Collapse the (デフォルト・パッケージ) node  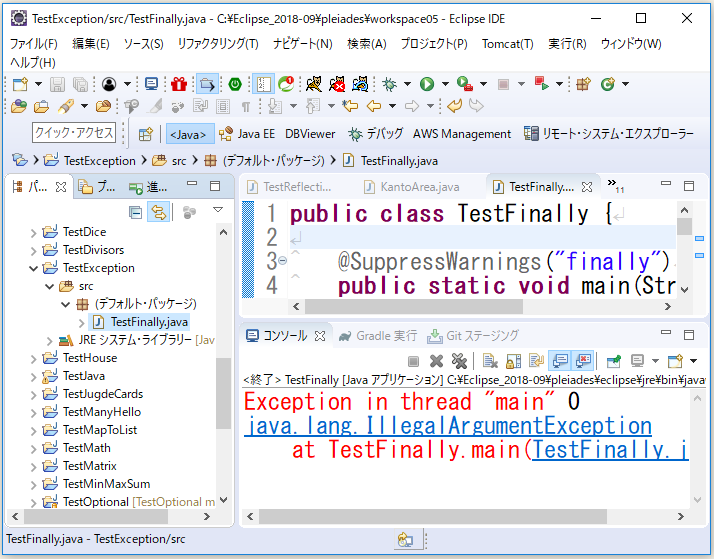(66, 304)
